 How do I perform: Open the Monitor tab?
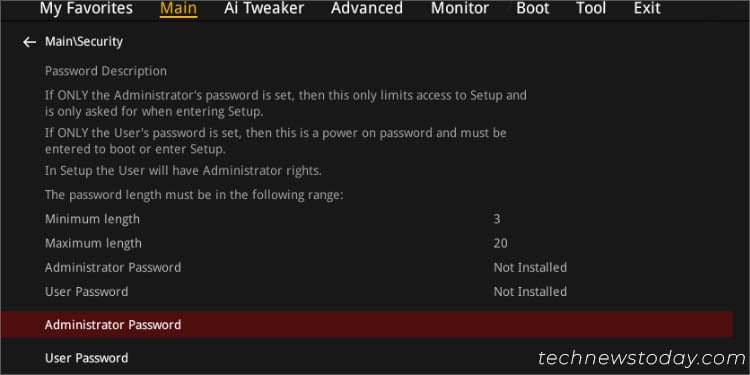point(460,8)
